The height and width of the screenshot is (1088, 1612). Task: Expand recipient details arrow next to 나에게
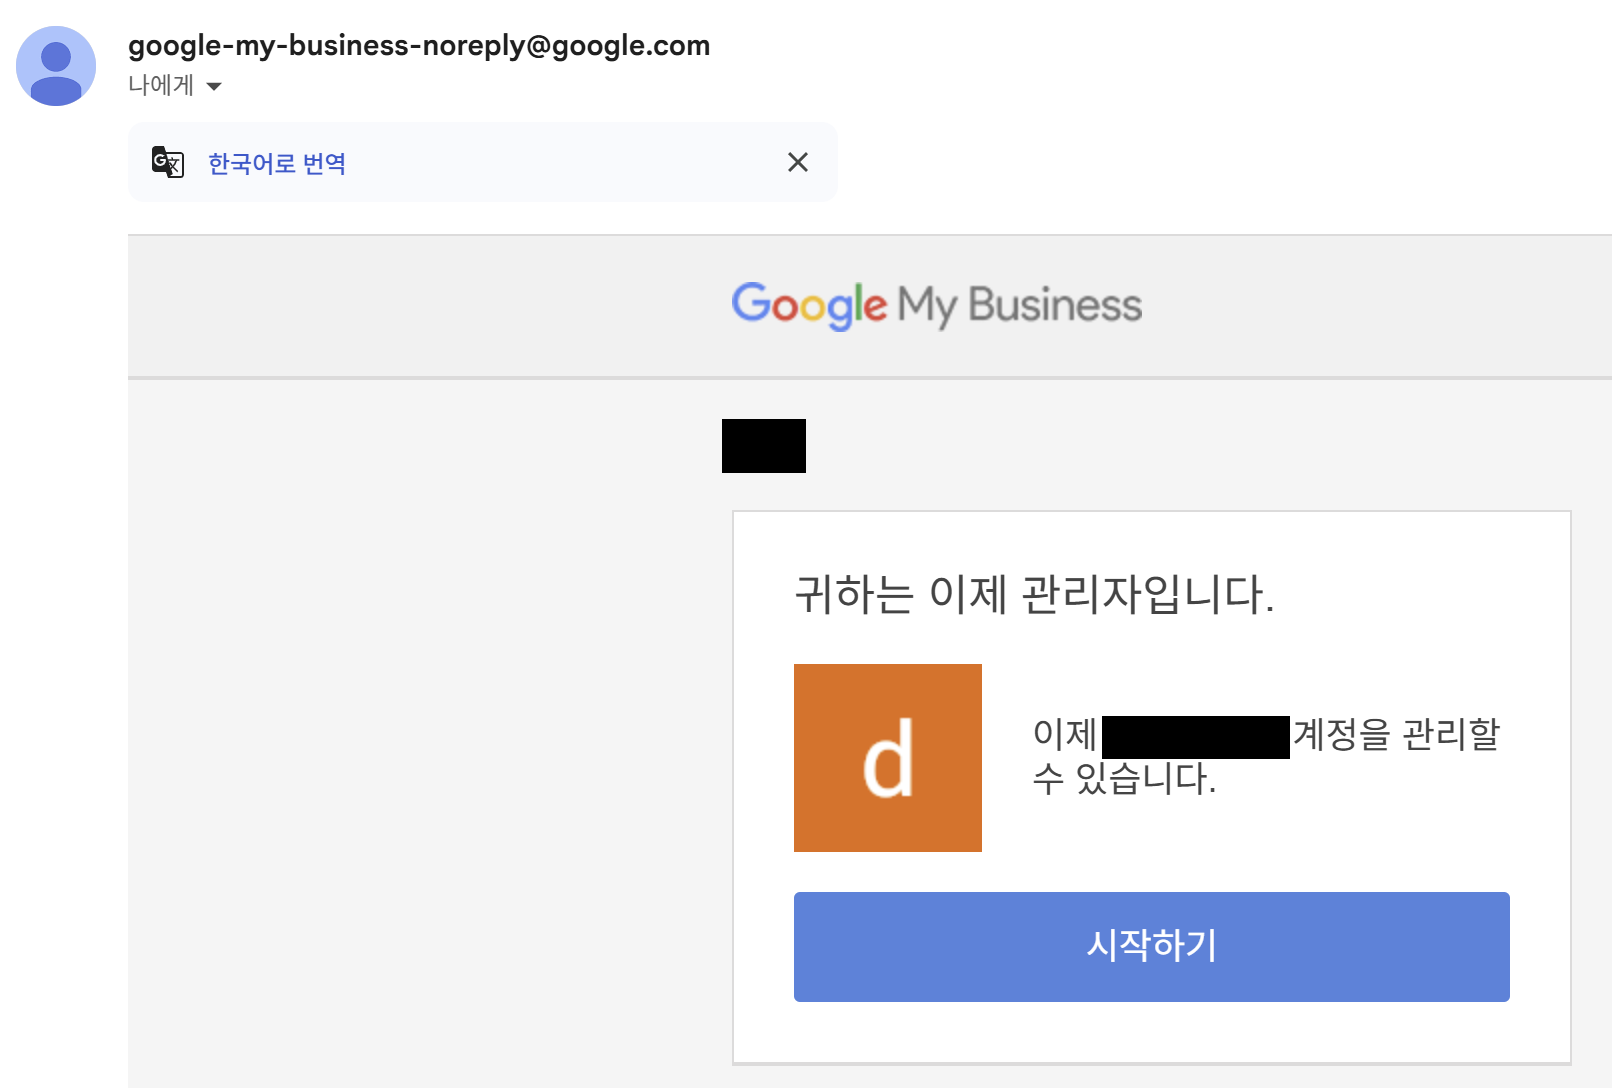[214, 86]
